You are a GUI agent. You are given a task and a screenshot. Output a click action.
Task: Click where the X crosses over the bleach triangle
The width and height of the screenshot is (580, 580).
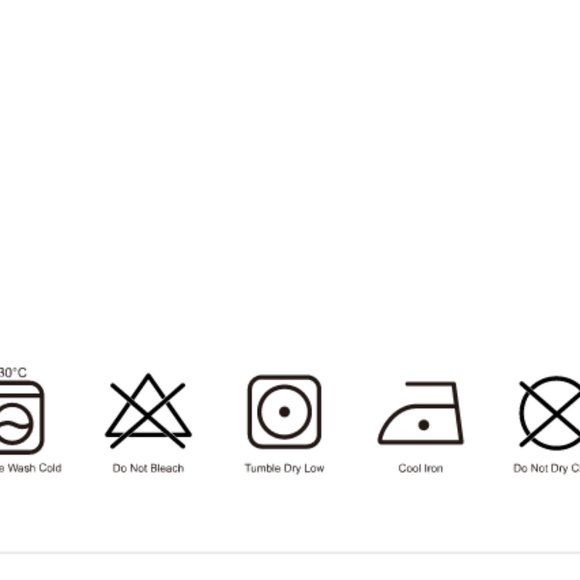148,416
